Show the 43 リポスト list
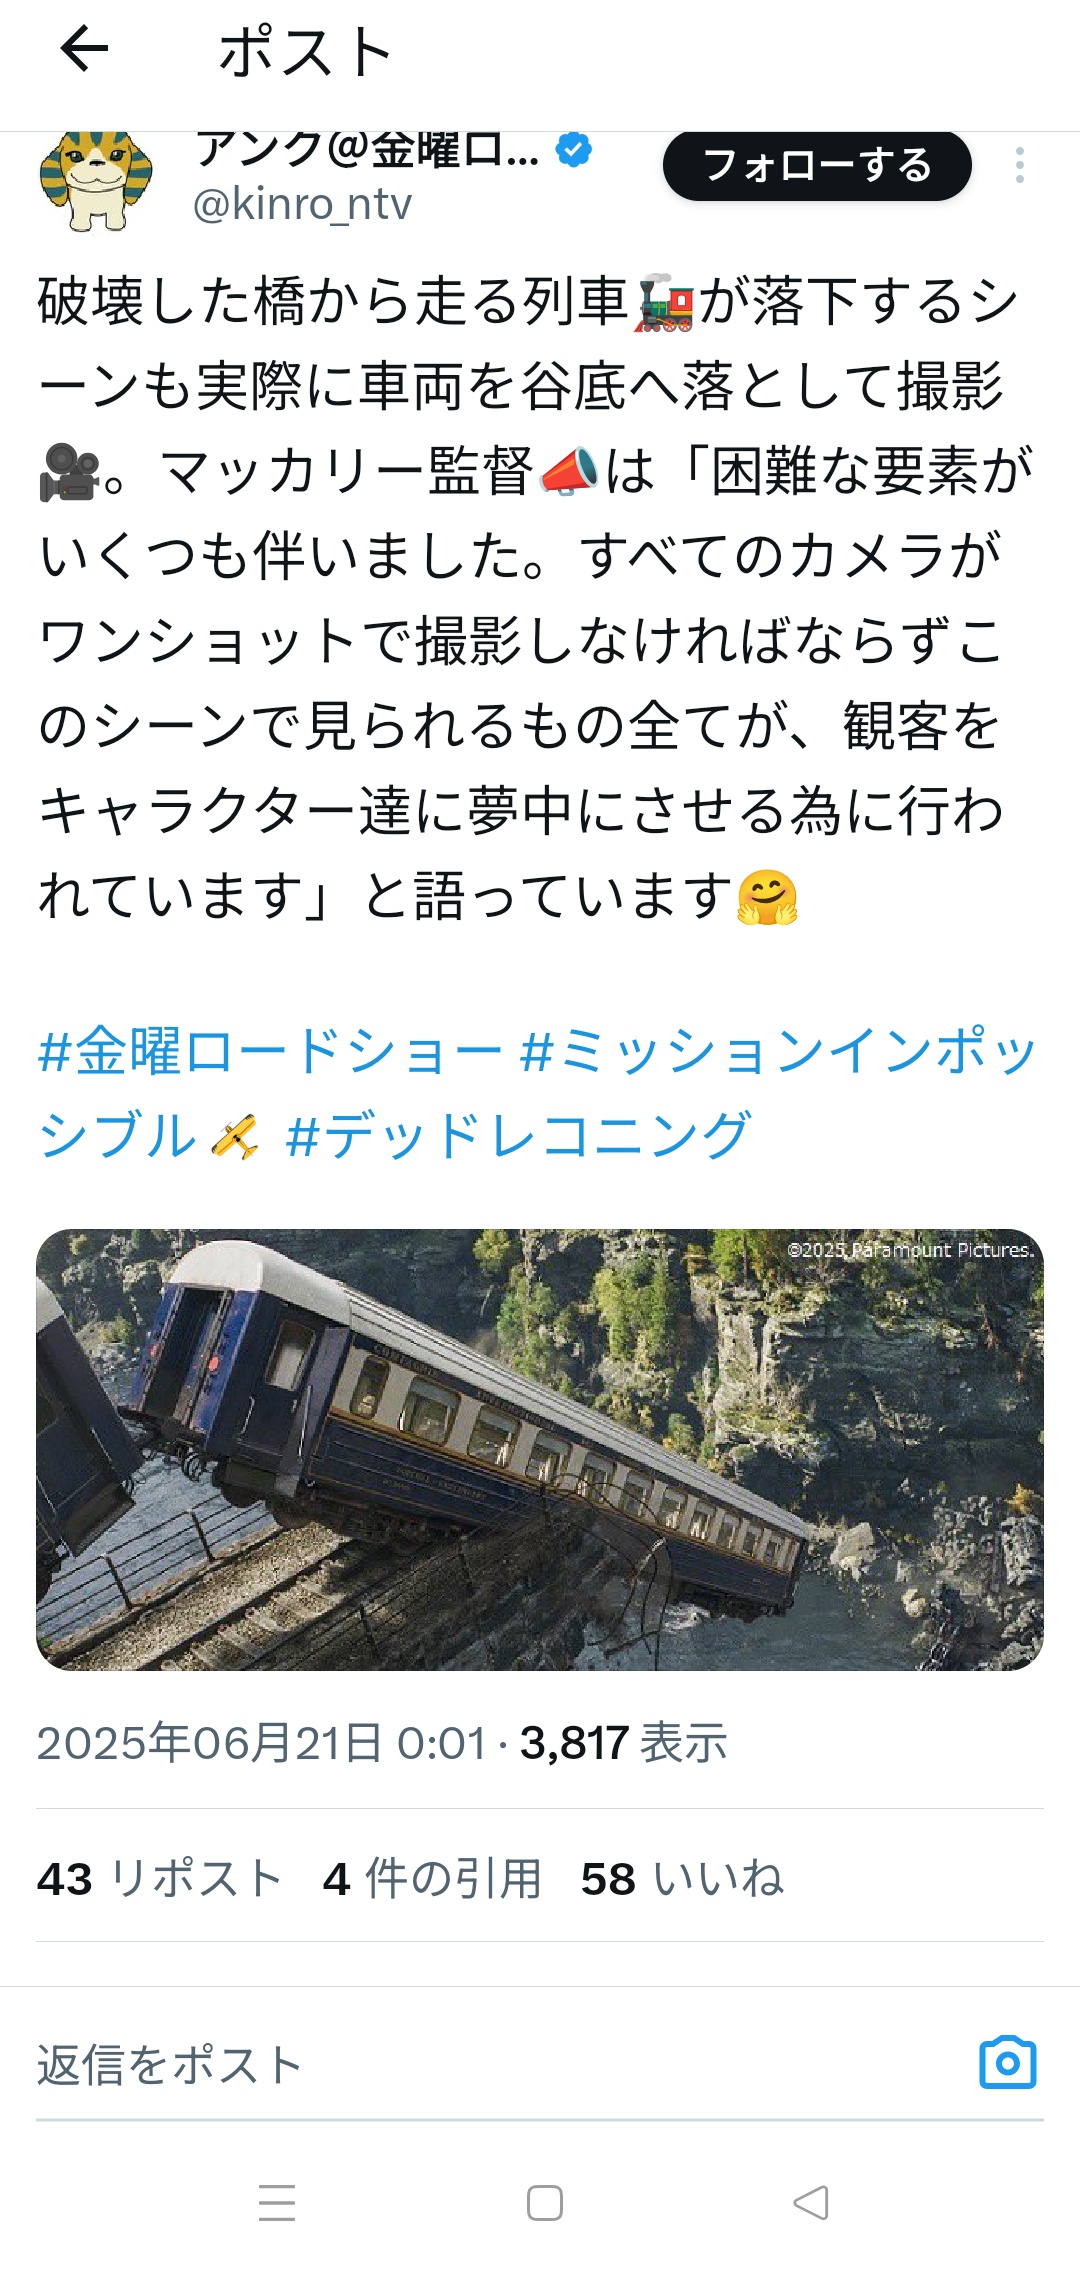Image resolution: width=1080 pixels, height=2269 pixels. pos(159,1878)
